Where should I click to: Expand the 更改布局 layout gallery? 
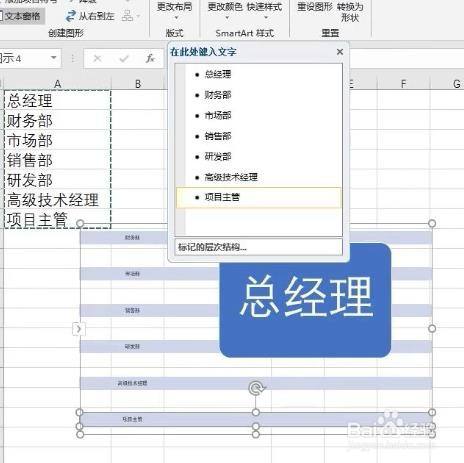(x=174, y=11)
